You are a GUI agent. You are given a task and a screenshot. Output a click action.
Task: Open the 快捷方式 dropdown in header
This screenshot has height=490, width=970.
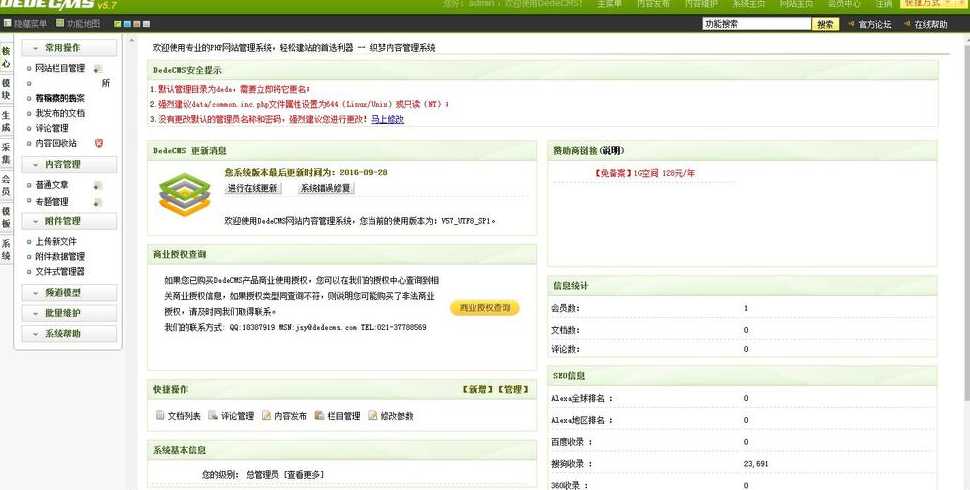(x=932, y=4)
